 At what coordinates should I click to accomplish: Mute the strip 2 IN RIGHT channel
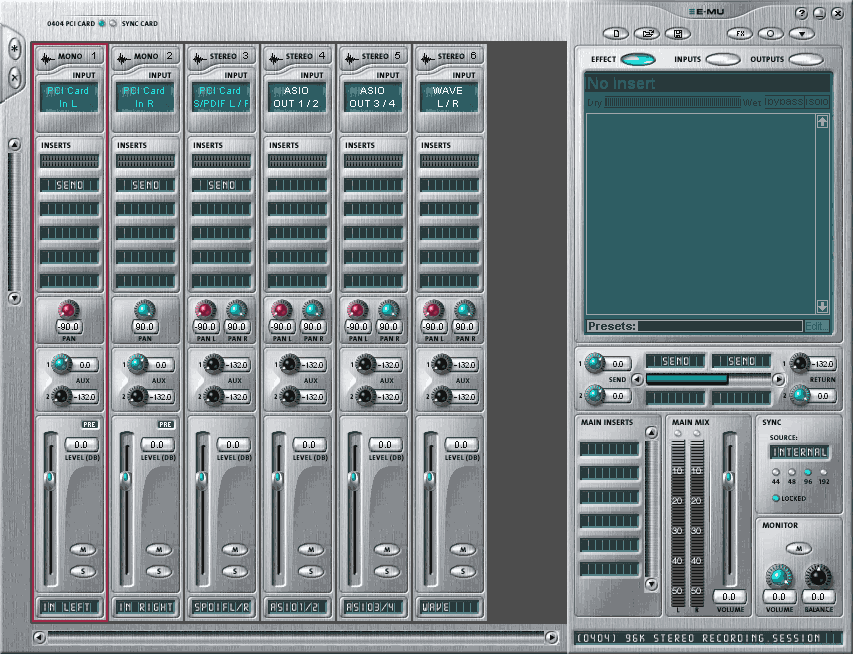tap(159, 550)
